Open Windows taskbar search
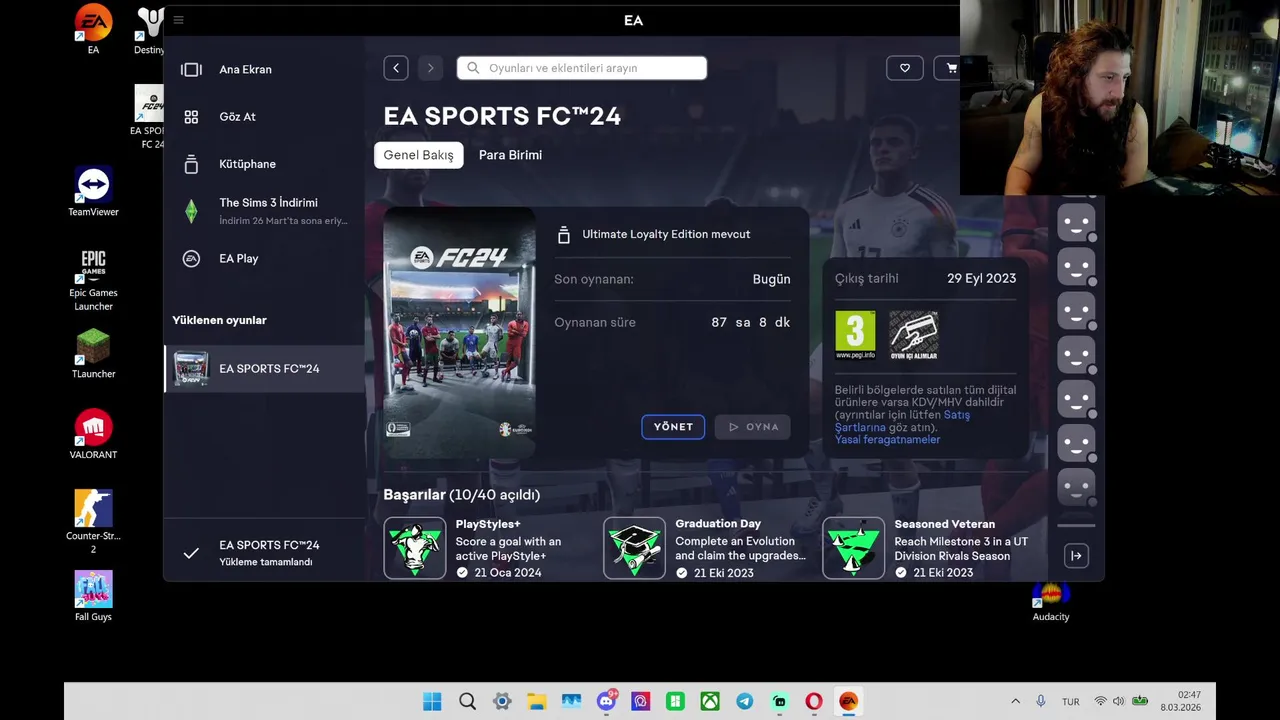Viewport: 1280px width, 720px height. click(x=467, y=702)
